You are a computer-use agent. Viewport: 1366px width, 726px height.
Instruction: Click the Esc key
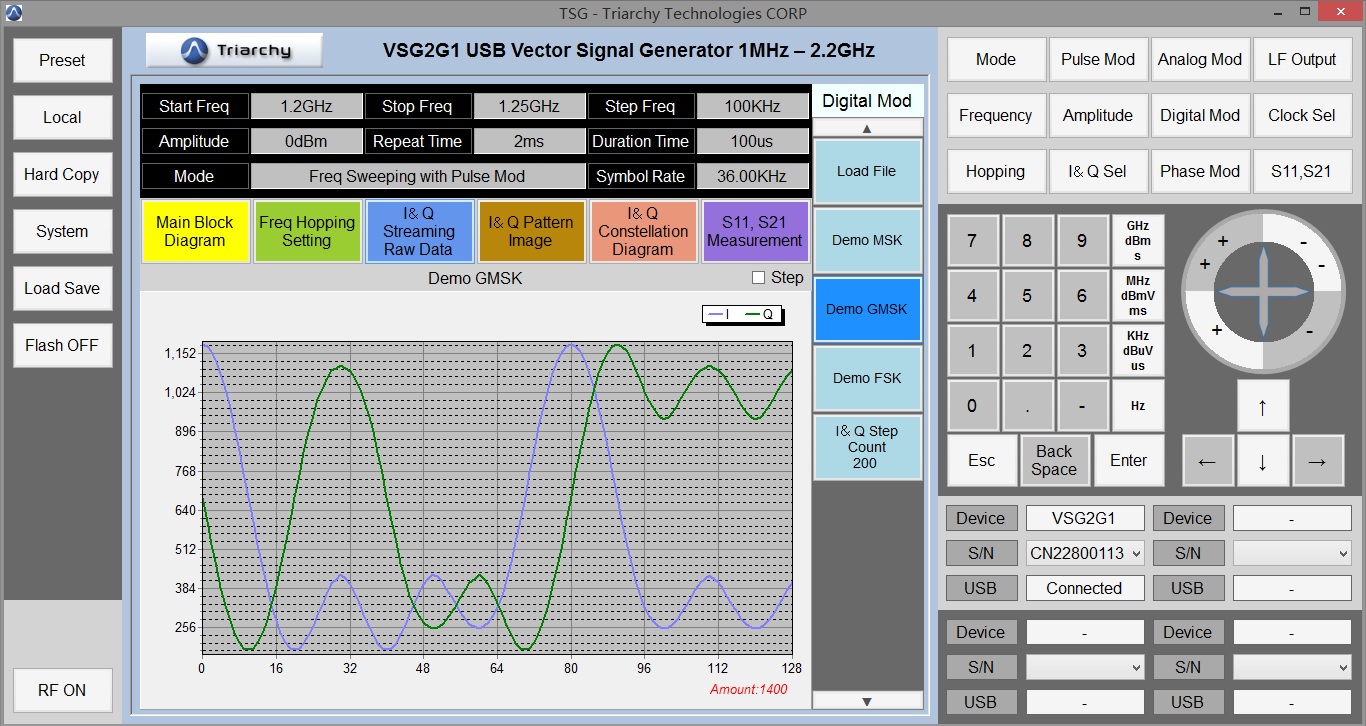click(x=982, y=460)
